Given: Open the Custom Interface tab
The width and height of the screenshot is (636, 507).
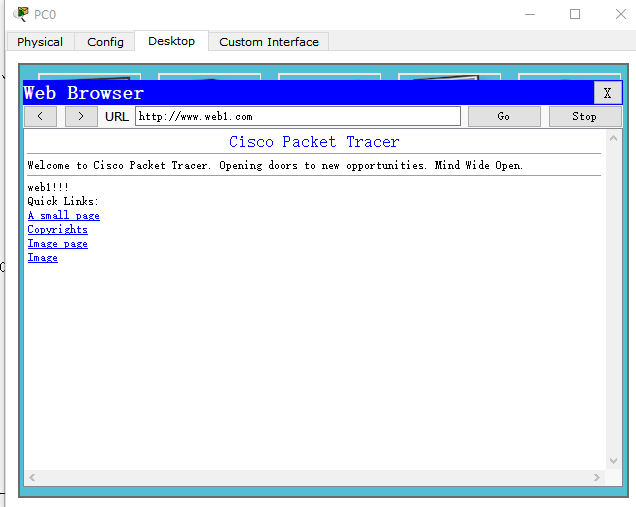Looking at the screenshot, I should pyautogui.click(x=269, y=42).
